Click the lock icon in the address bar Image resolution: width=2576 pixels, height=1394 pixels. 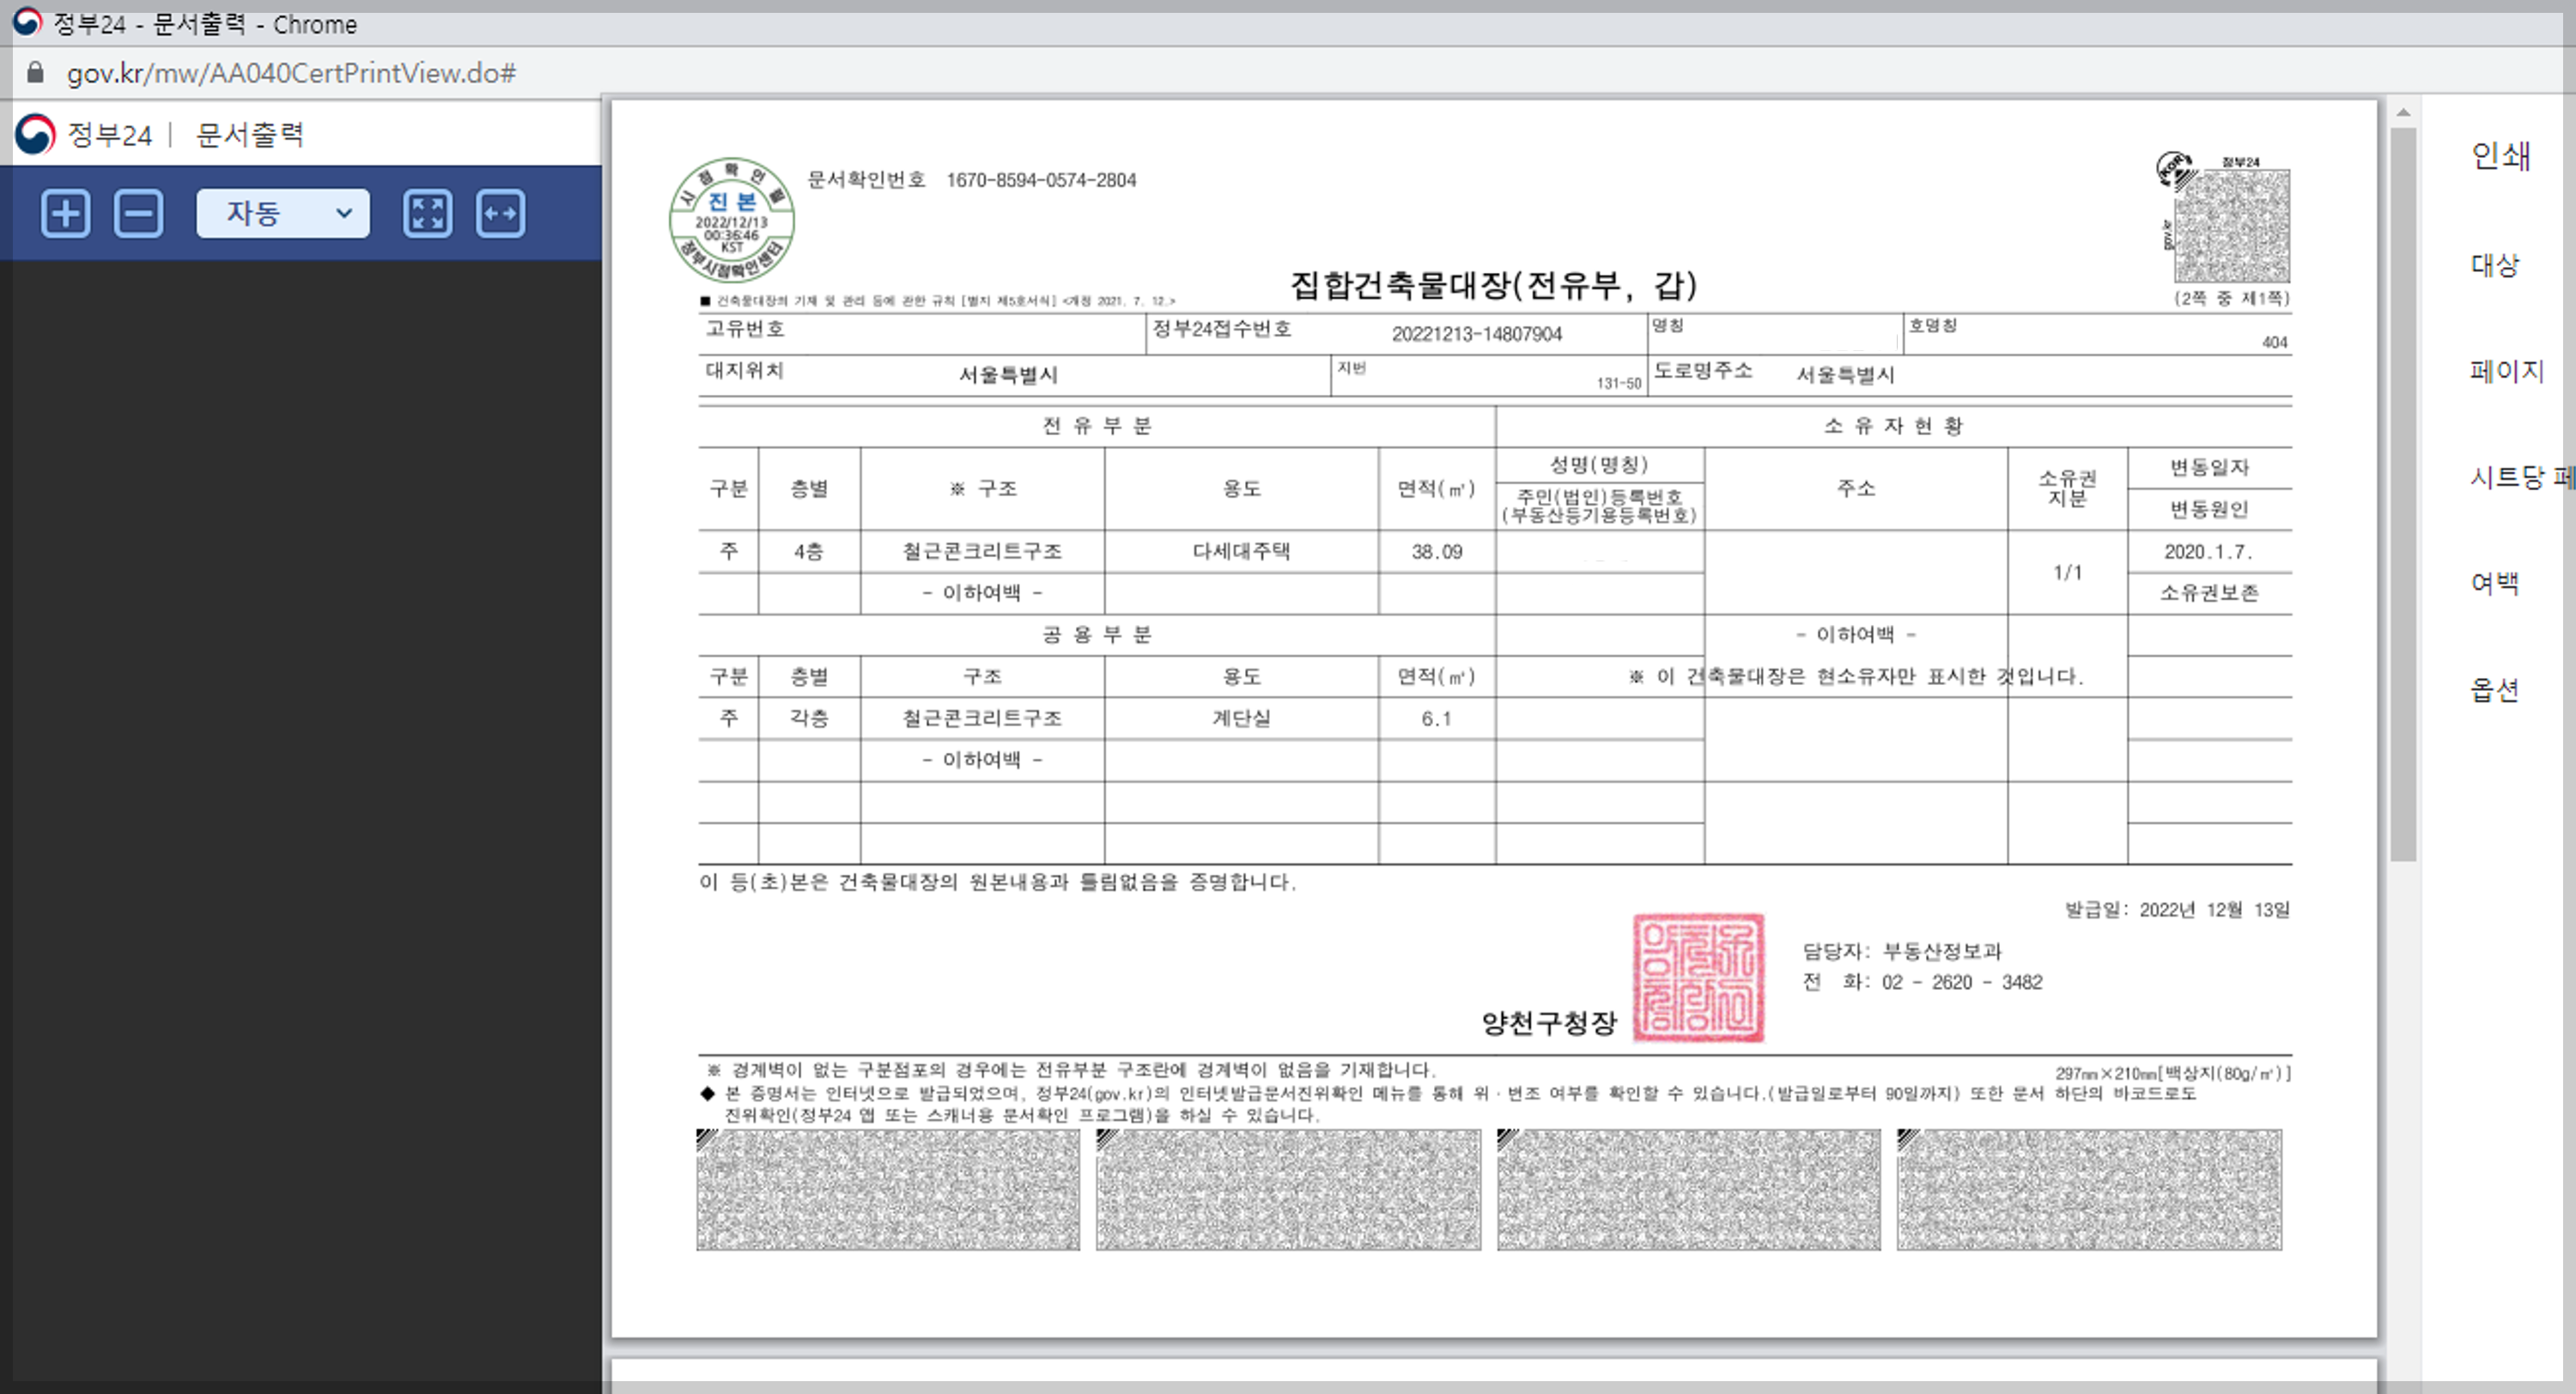[x=36, y=73]
